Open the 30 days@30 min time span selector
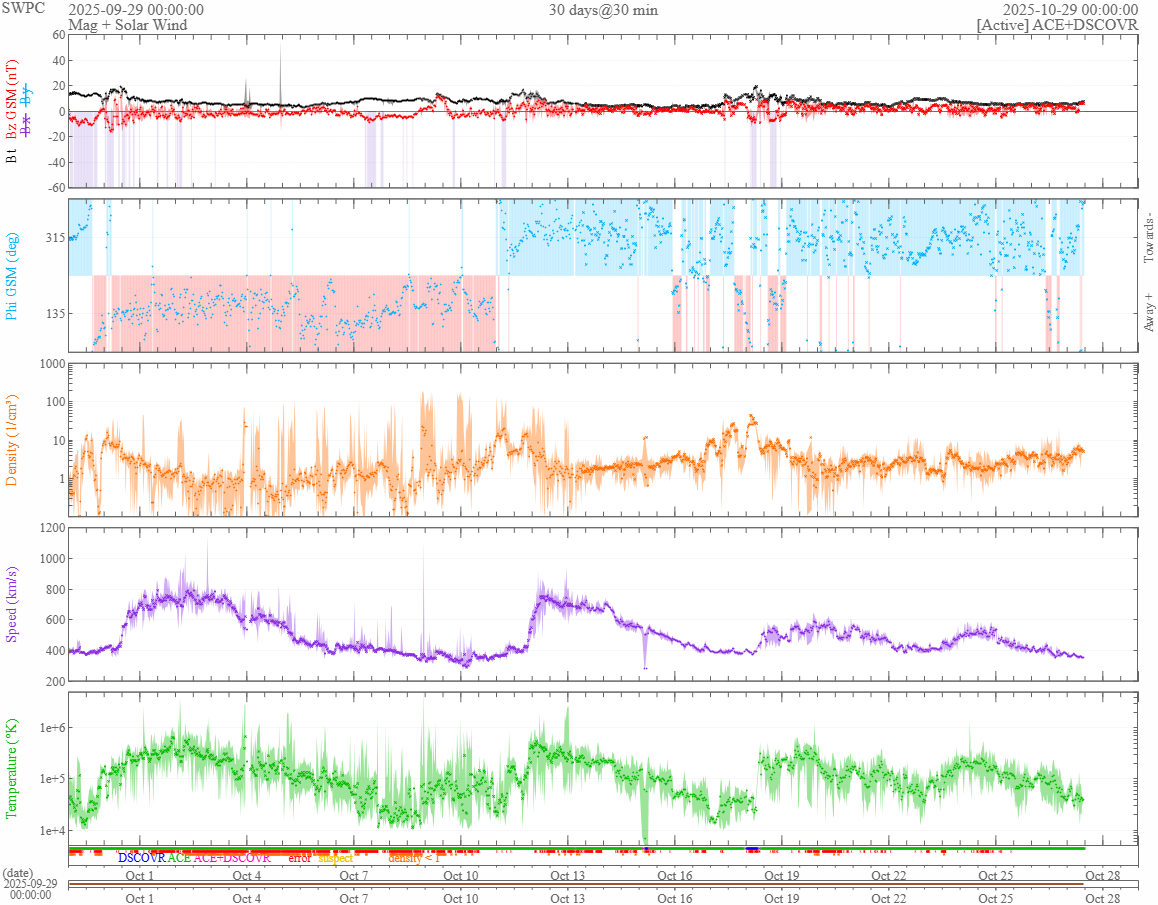This screenshot has width=1158, height=905. pos(603,10)
